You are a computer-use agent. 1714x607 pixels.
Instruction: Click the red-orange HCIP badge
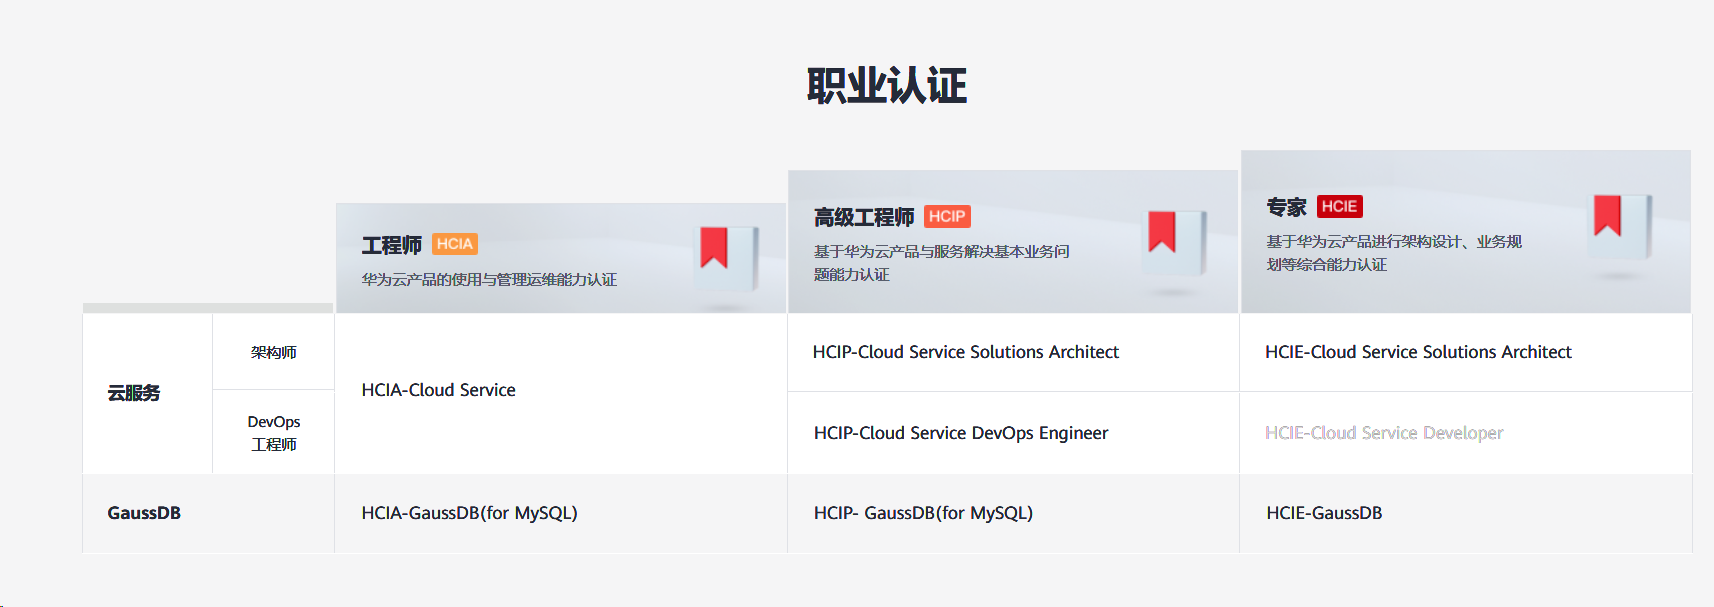click(946, 216)
